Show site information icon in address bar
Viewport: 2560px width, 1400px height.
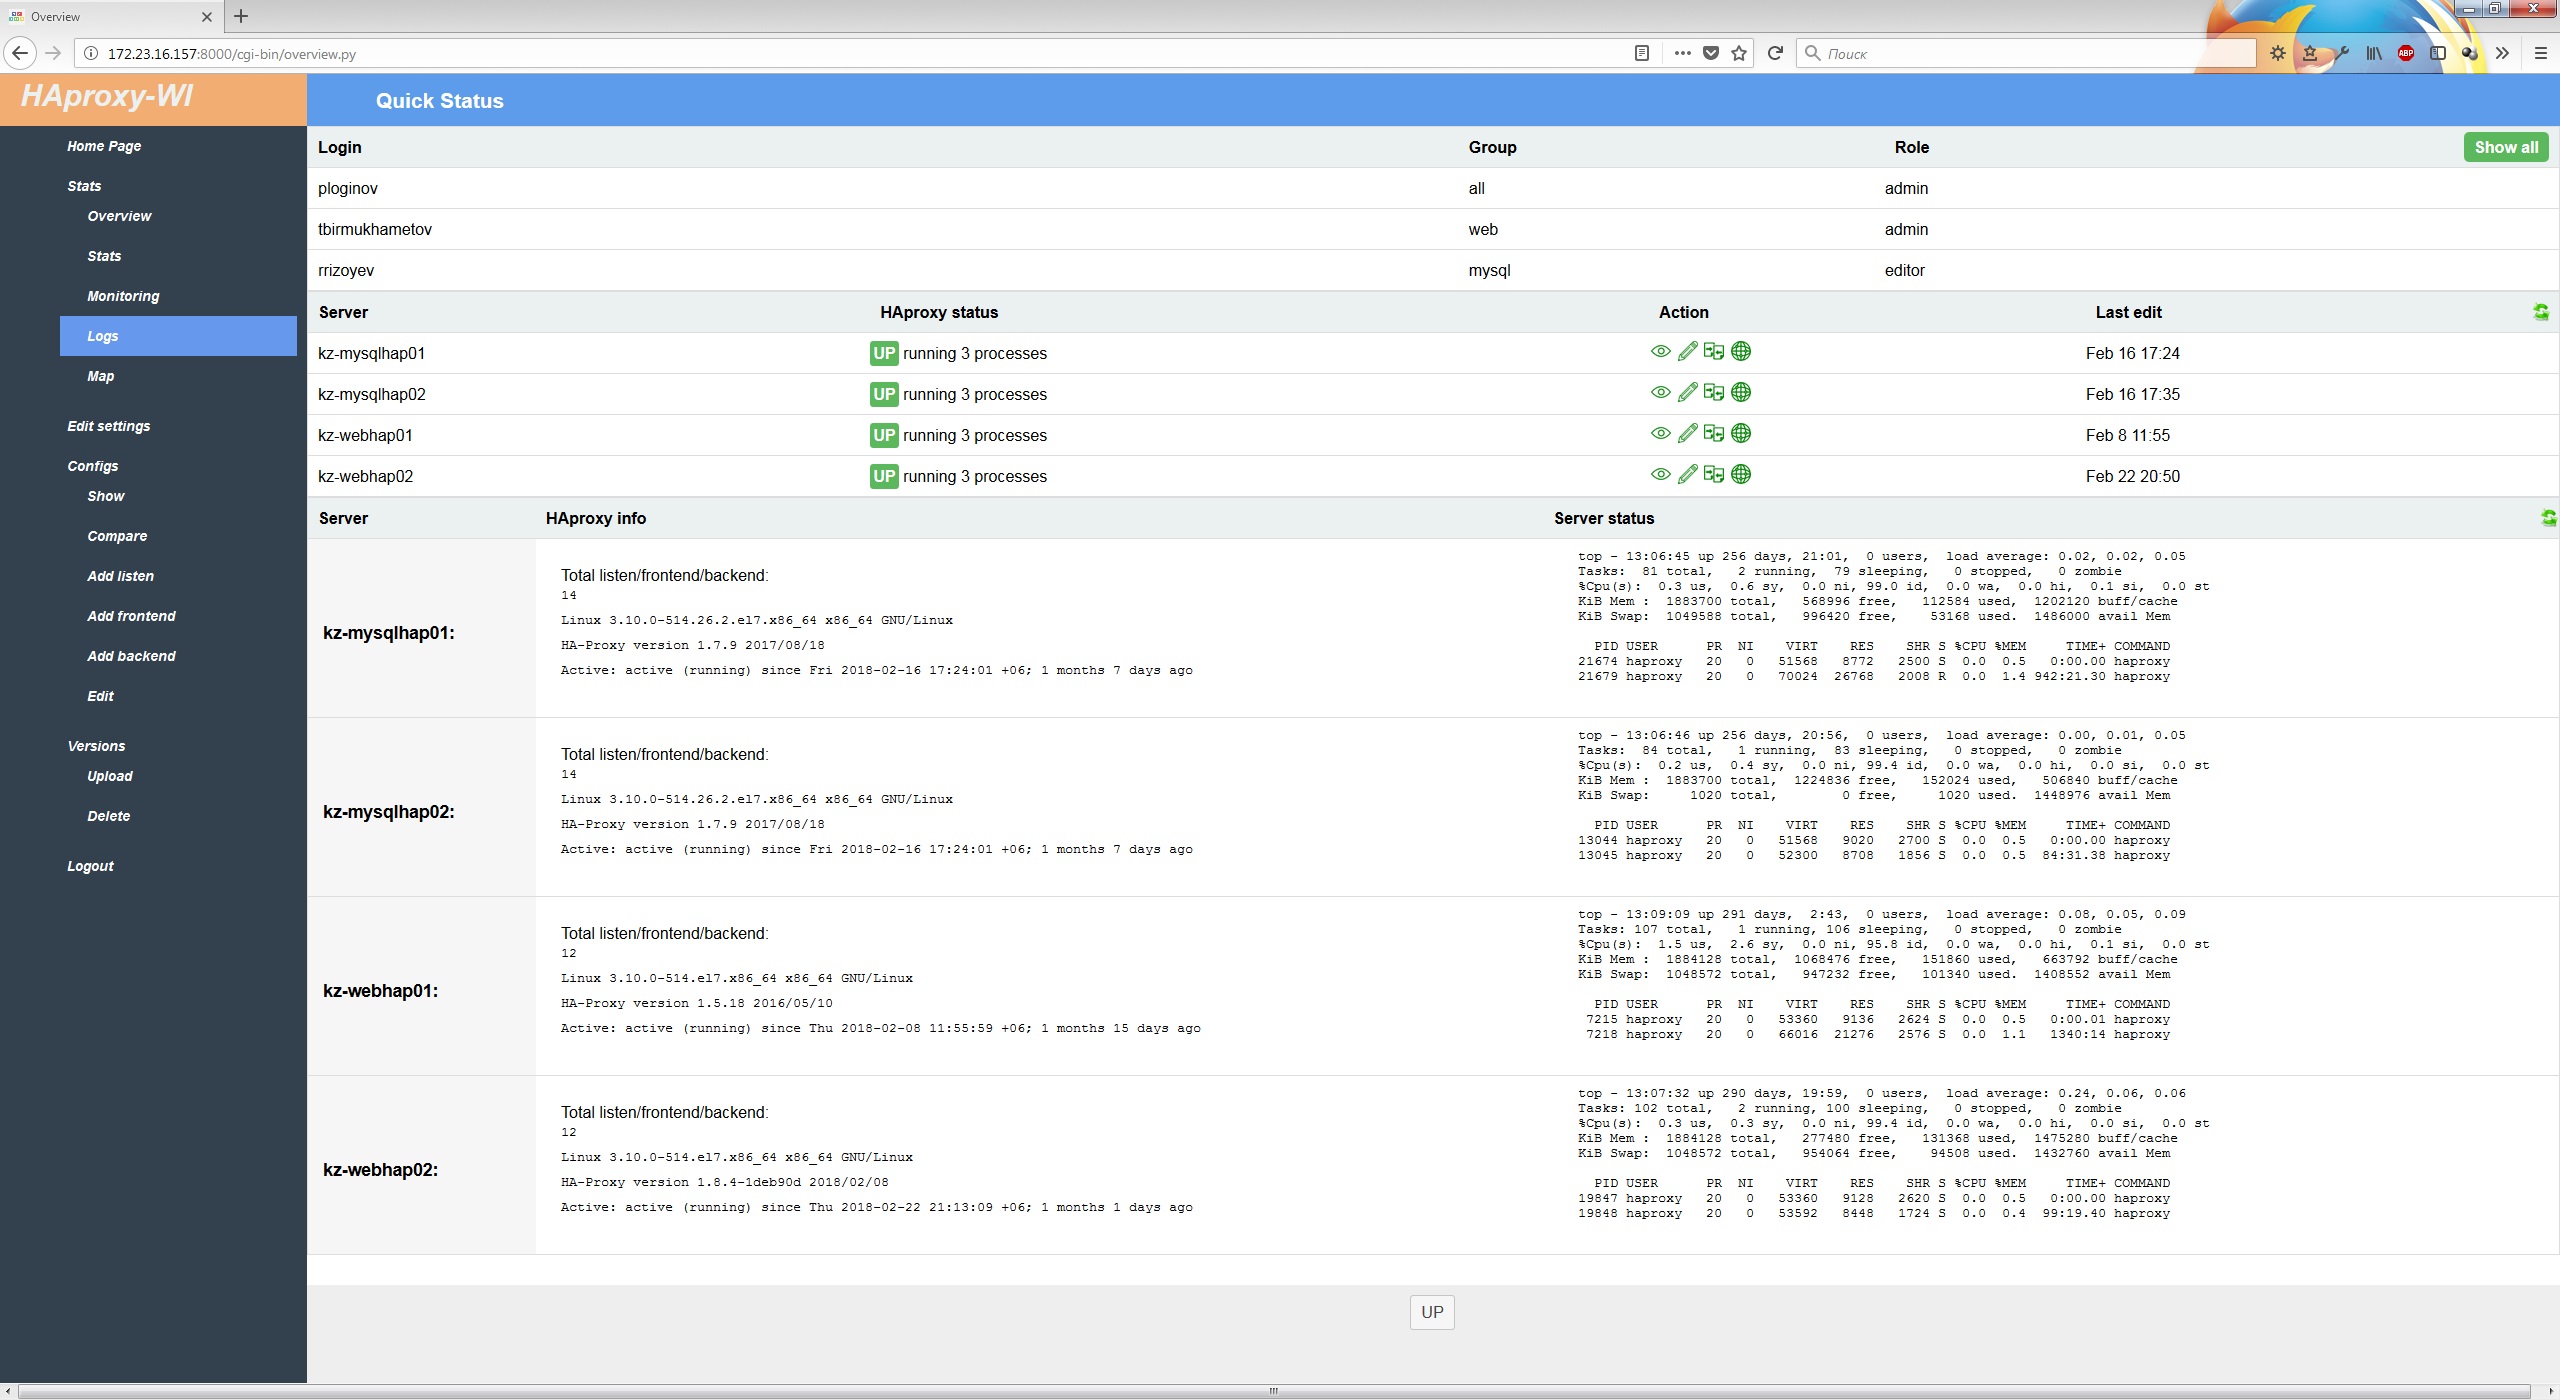(x=90, y=54)
